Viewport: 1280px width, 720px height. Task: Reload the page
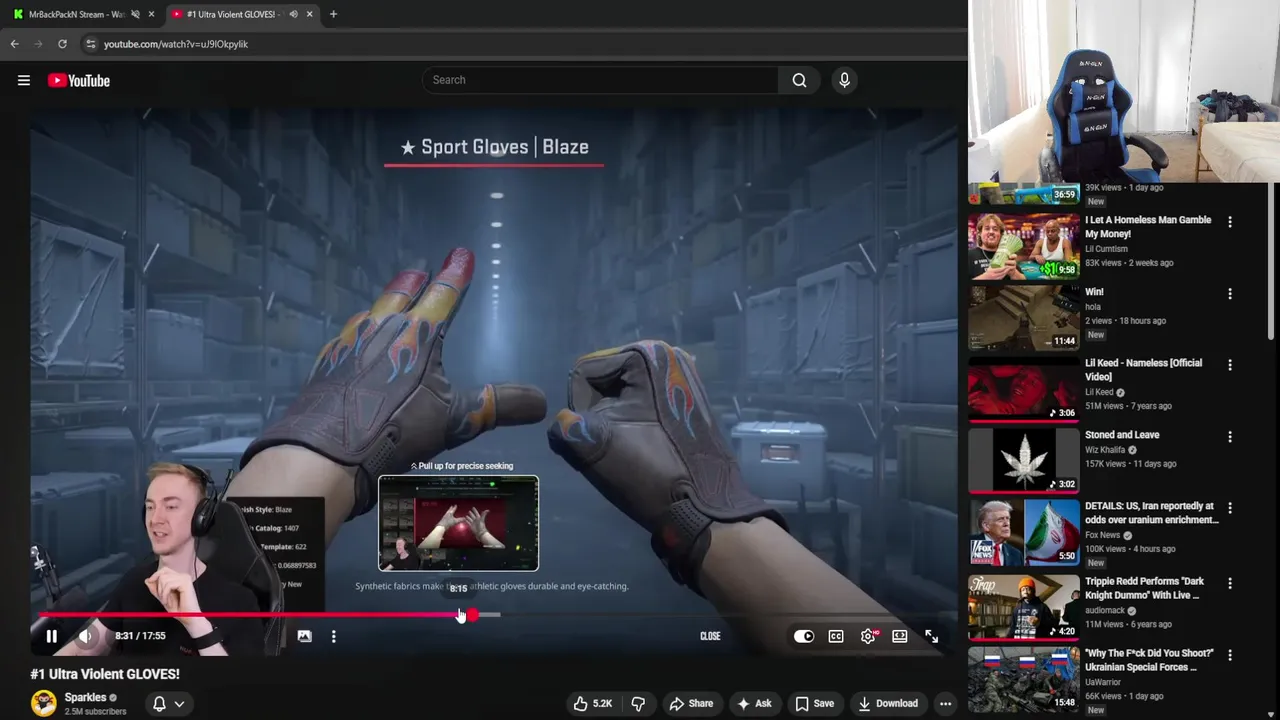click(x=62, y=44)
